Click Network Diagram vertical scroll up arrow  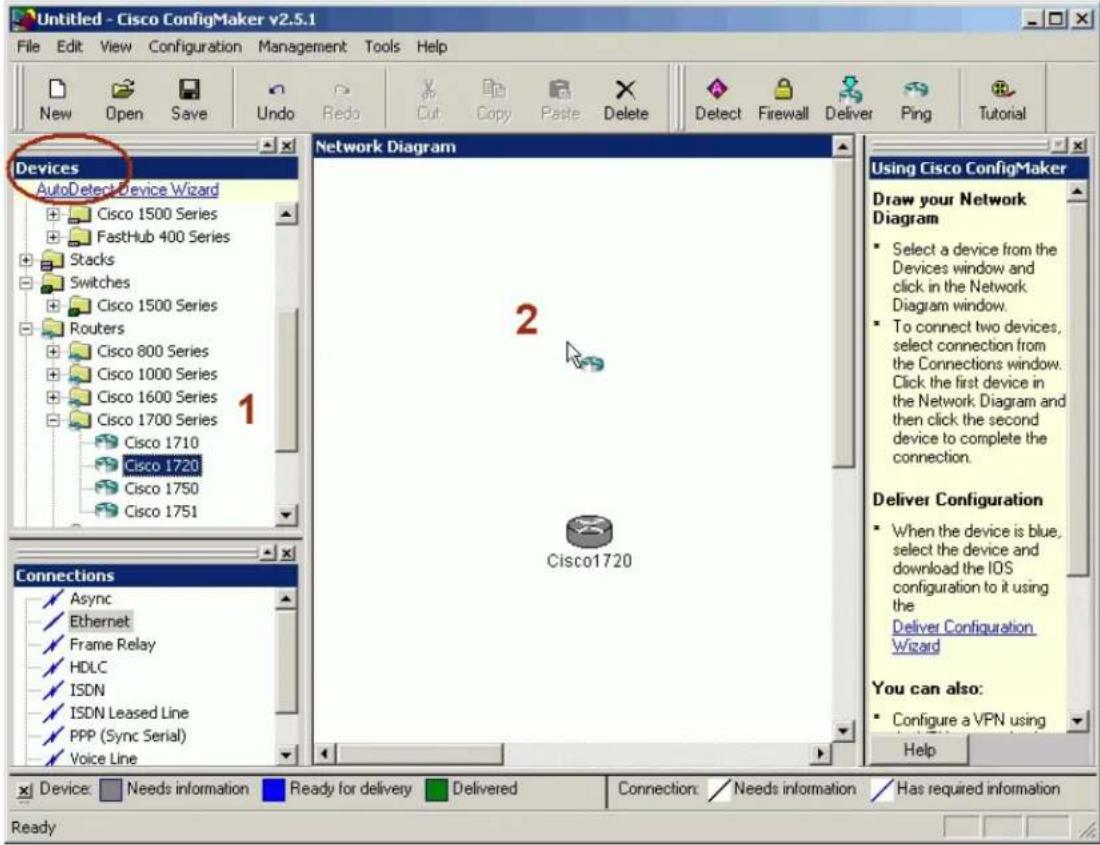[843, 147]
